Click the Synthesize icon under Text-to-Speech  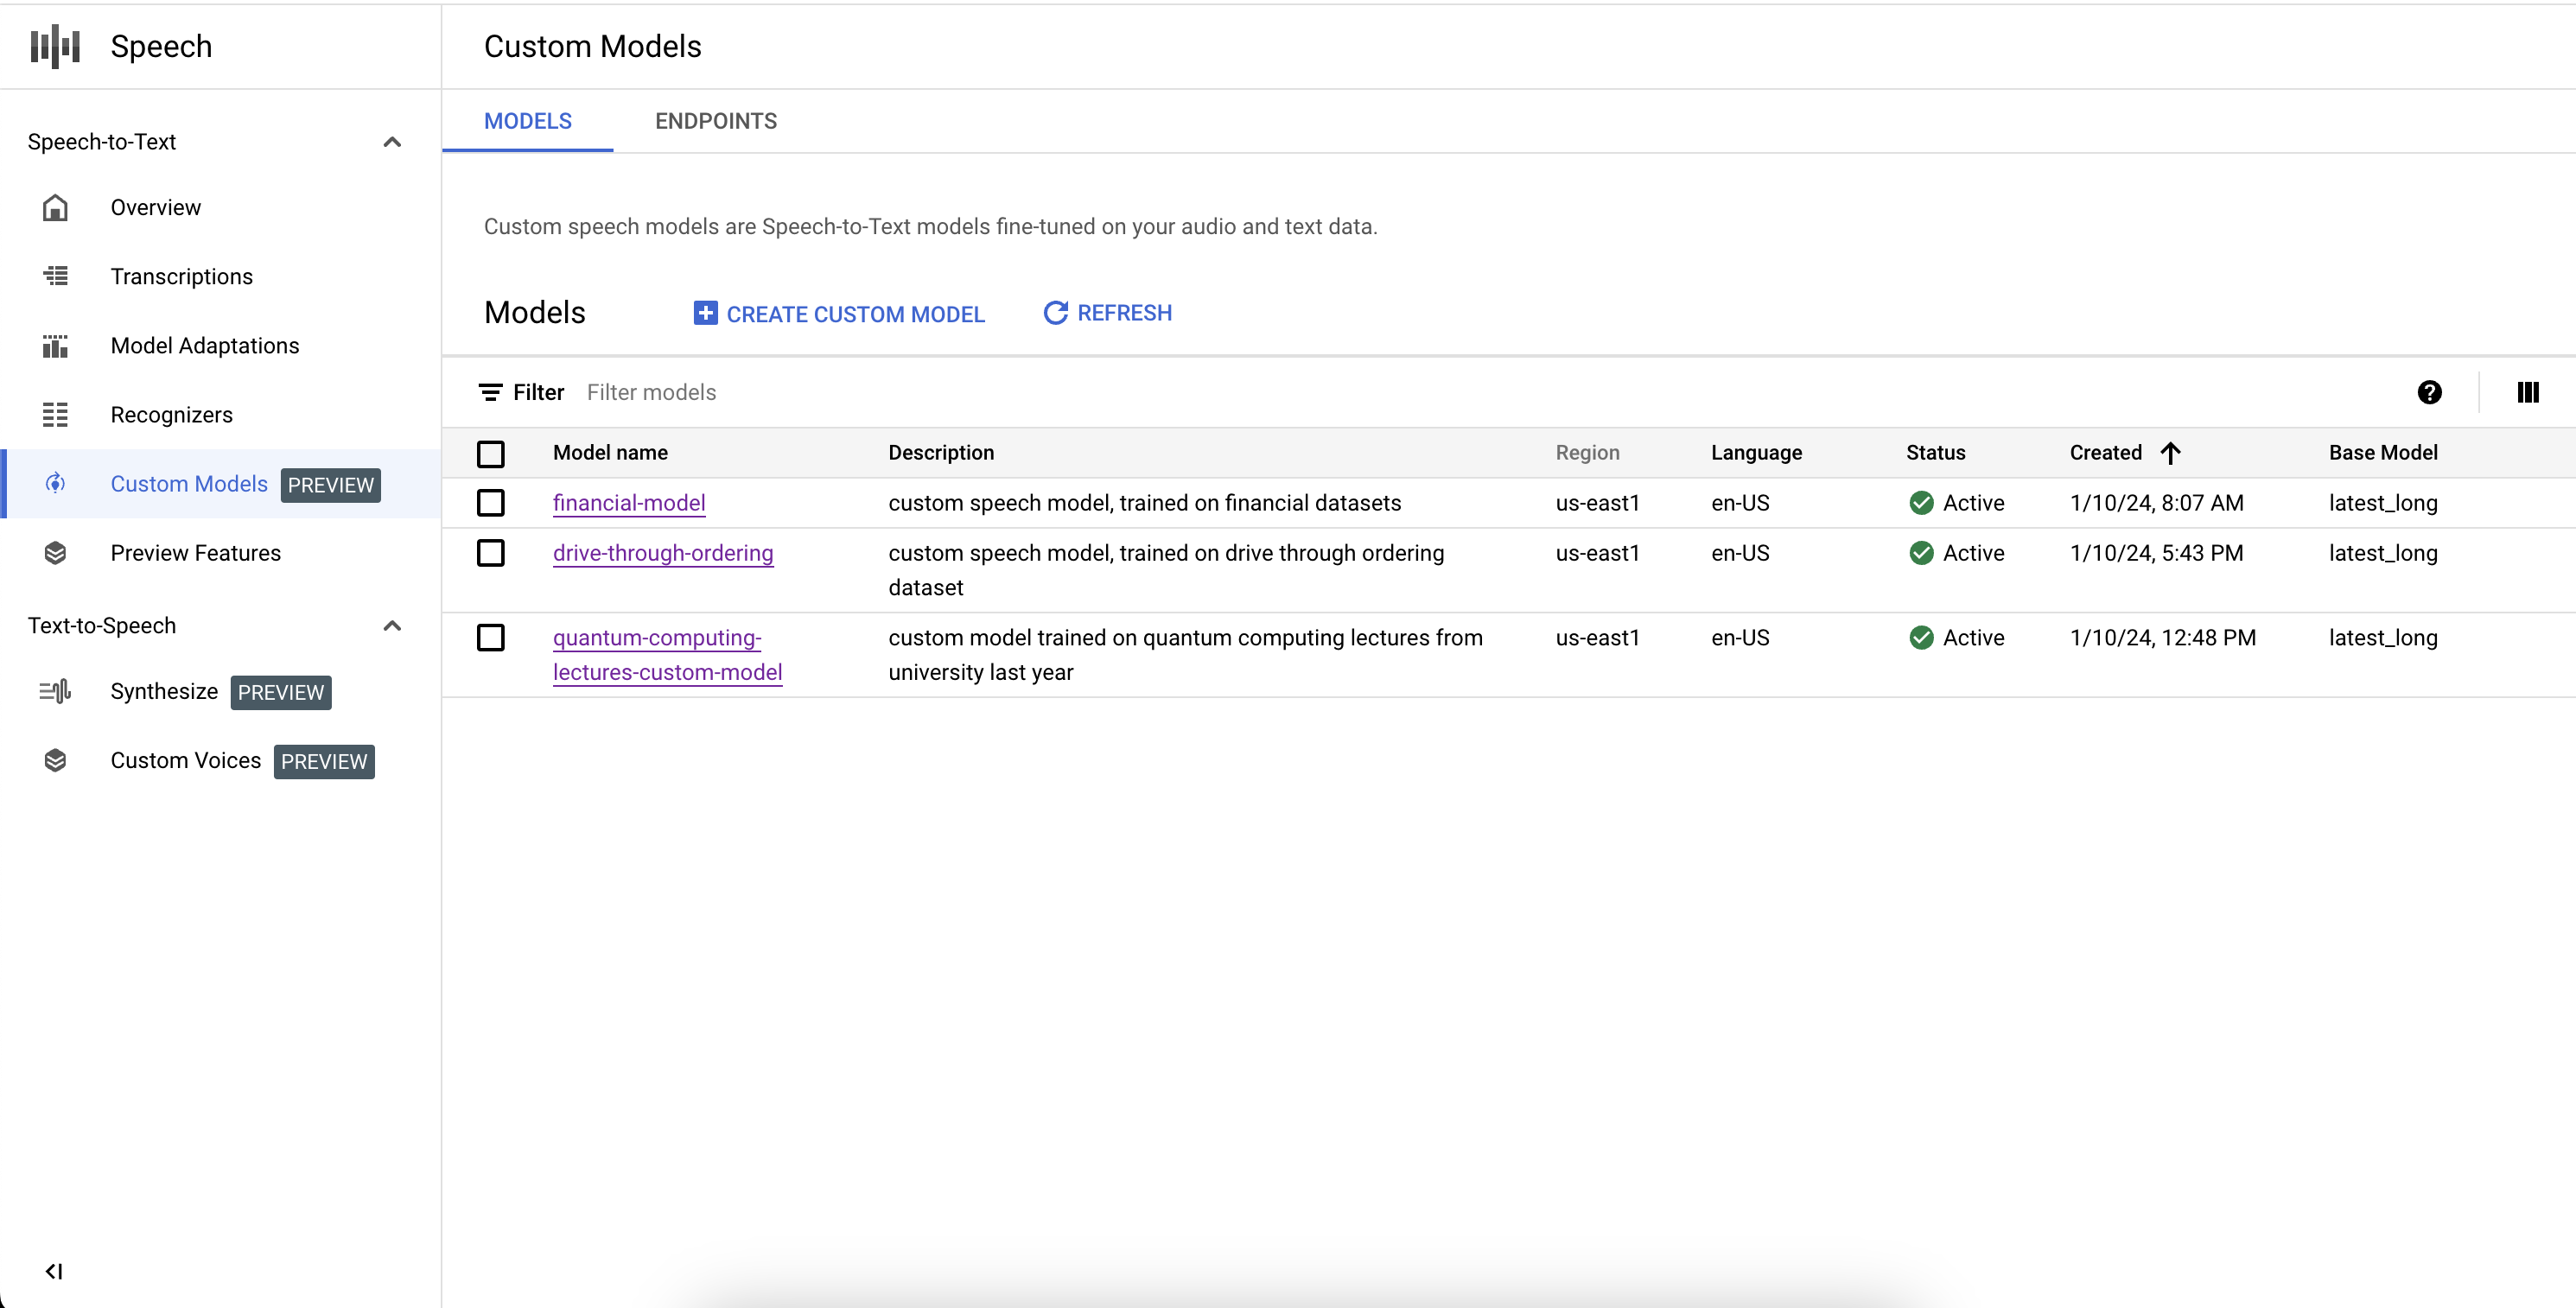click(x=57, y=690)
